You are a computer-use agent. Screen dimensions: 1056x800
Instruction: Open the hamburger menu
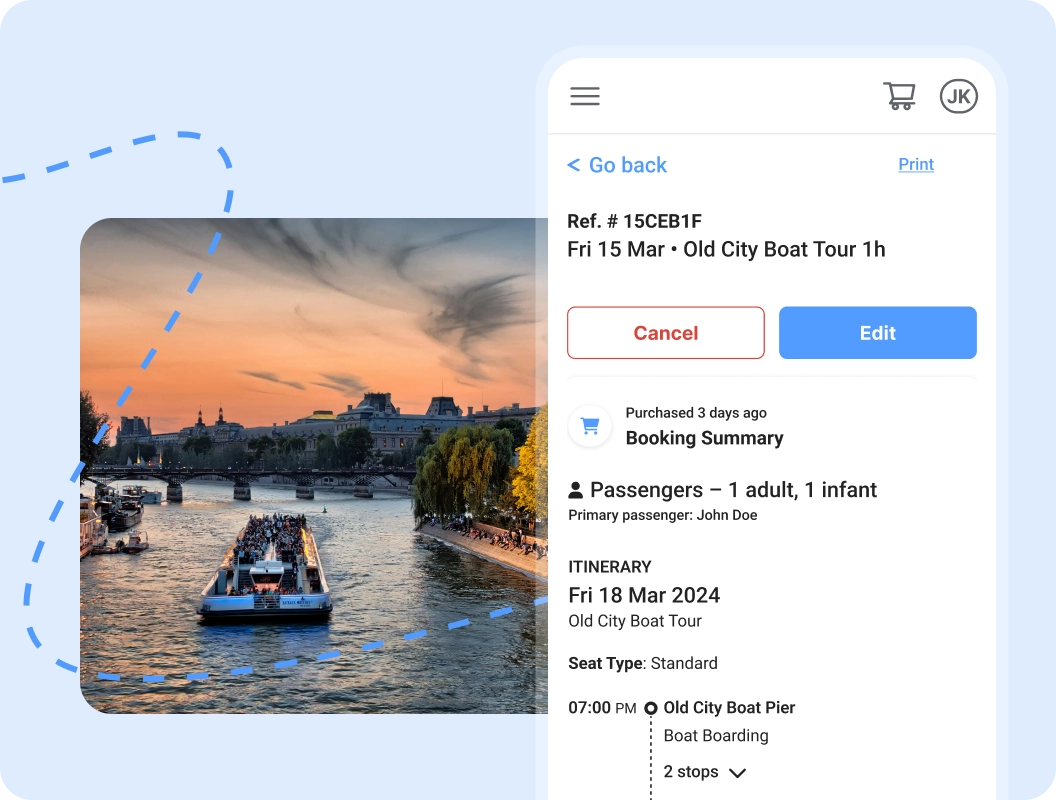[x=585, y=96]
